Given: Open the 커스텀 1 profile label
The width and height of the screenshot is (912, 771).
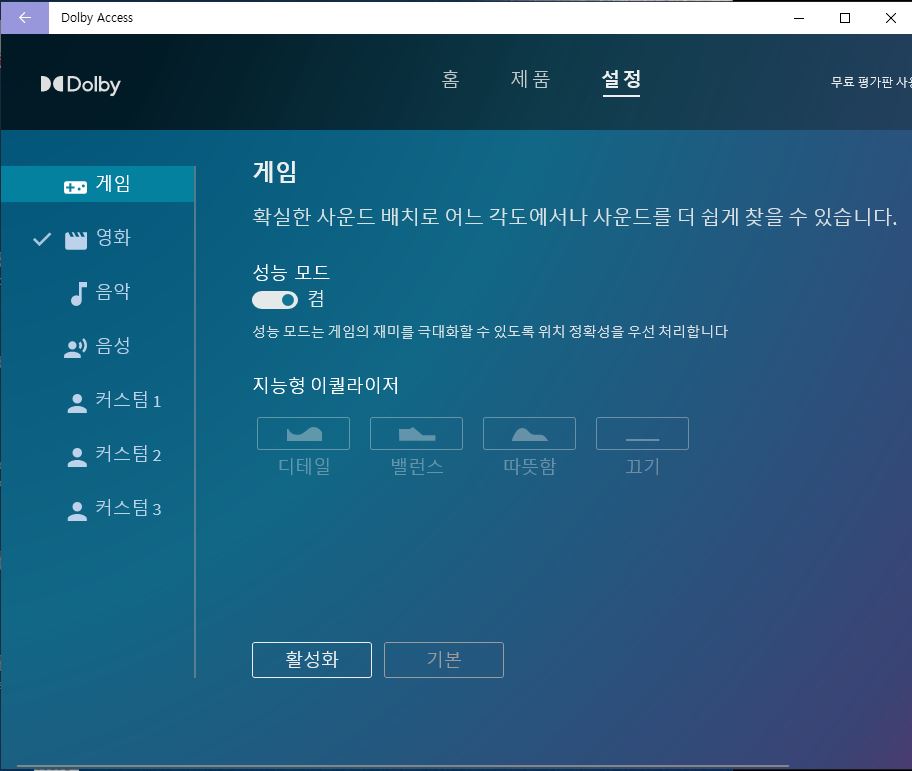Looking at the screenshot, I should point(128,400).
